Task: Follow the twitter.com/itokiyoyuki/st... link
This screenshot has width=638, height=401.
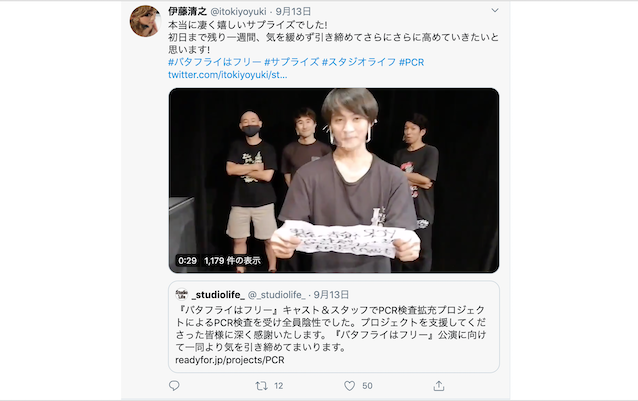Action: point(228,75)
